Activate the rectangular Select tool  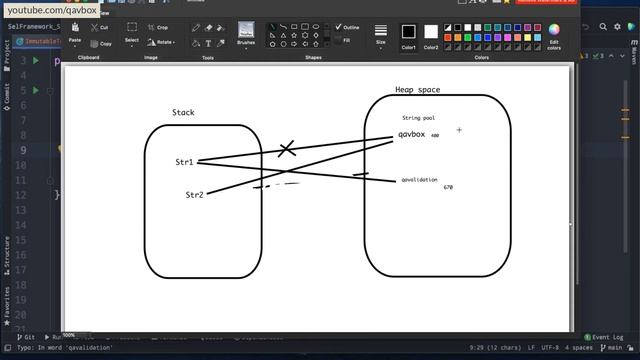[x=132, y=27]
